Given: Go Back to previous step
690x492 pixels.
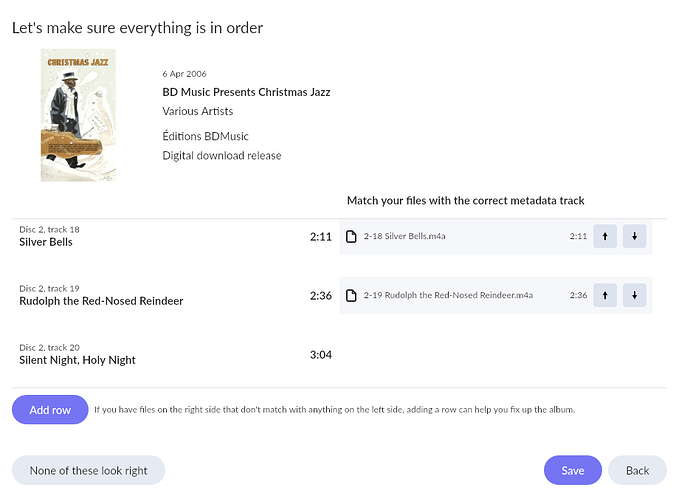Looking at the screenshot, I should tap(637, 470).
